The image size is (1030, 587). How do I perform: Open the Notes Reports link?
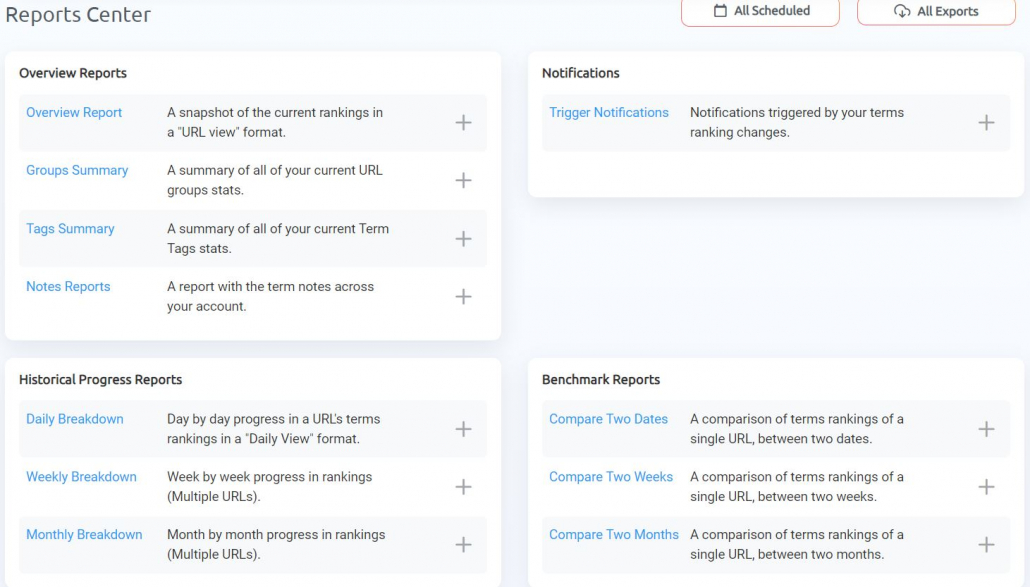pyautogui.click(x=68, y=286)
